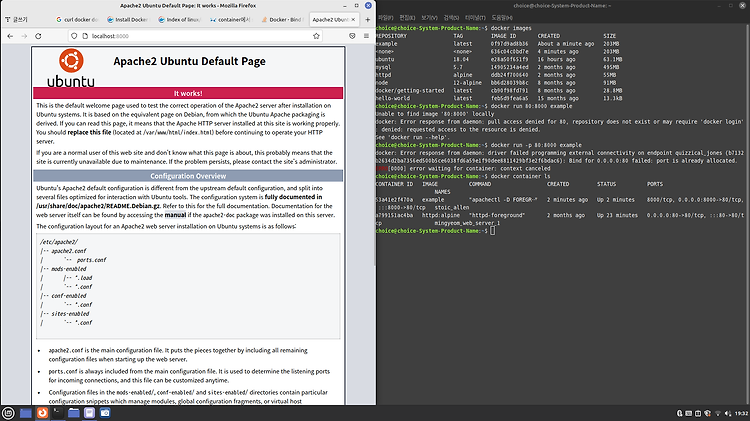Click the terminal icon in the taskbar
This screenshot has height=421, width=750.
[57, 413]
